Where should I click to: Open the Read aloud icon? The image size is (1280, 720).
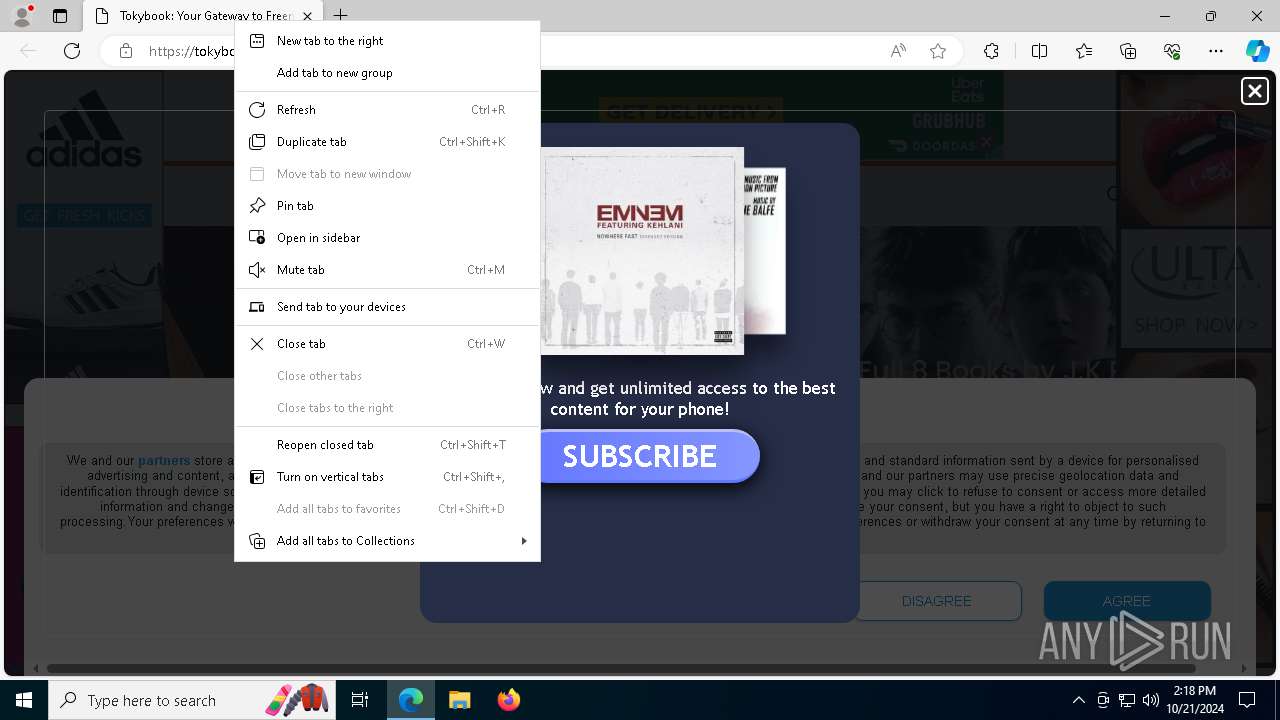tap(898, 51)
